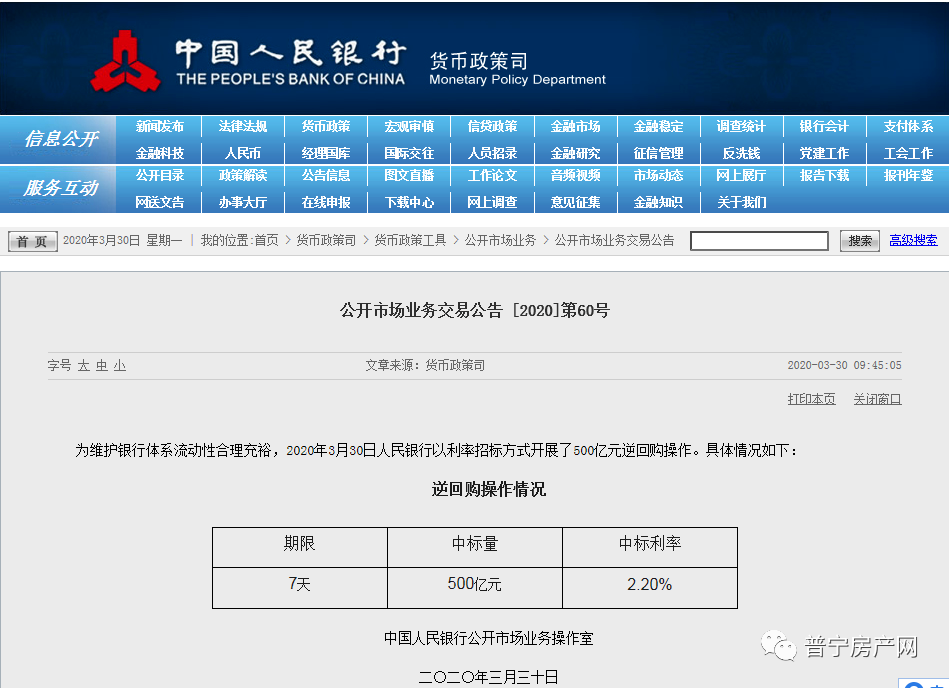
Task: Open the 调查统计 menu item
Action: click(741, 126)
